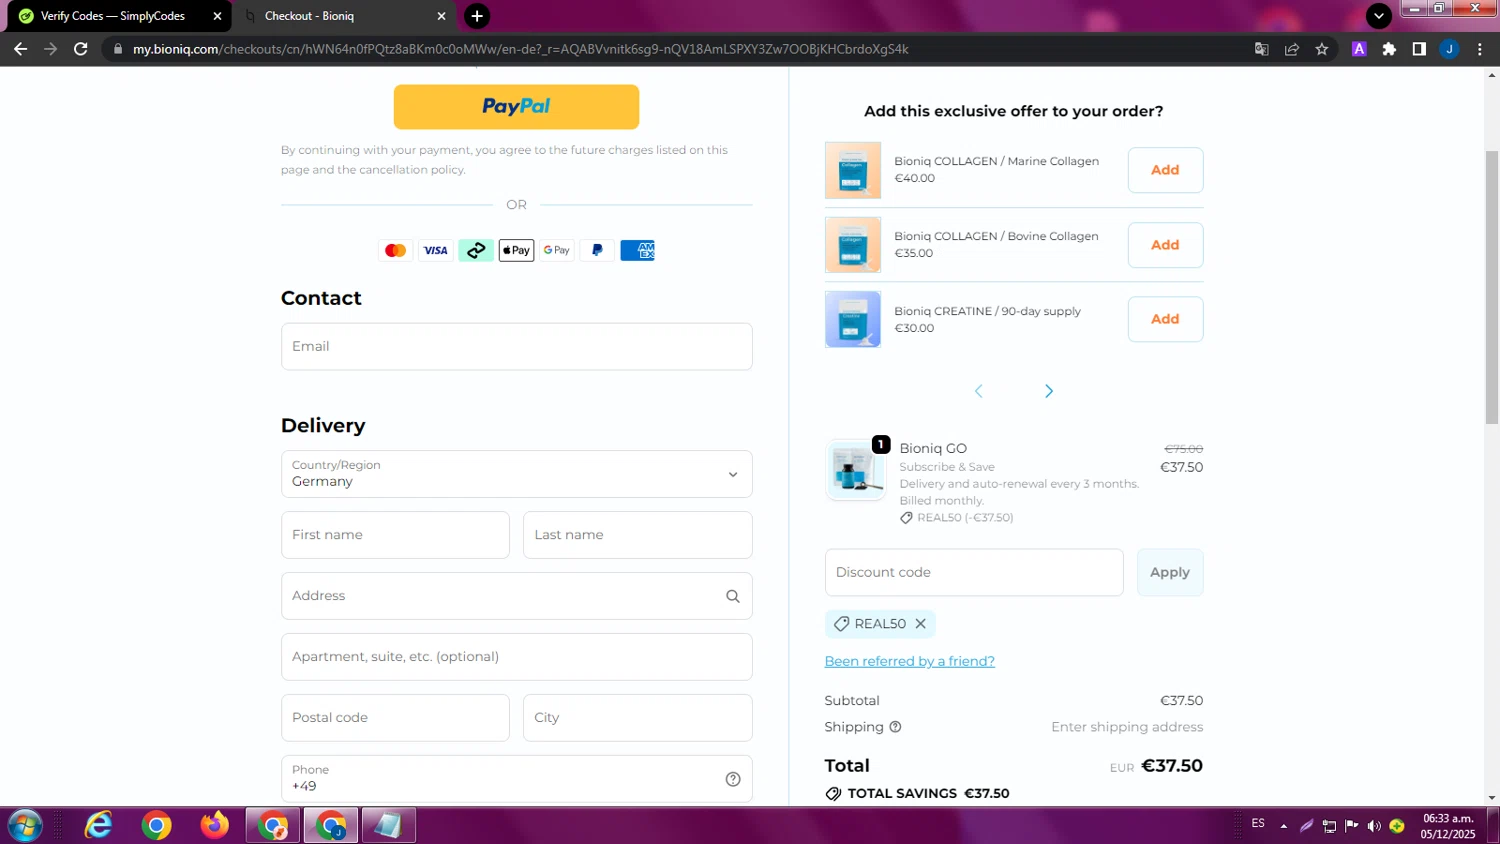Toggle the browser side panel
Screen dimensions: 1500x844
pyautogui.click(x=1419, y=49)
